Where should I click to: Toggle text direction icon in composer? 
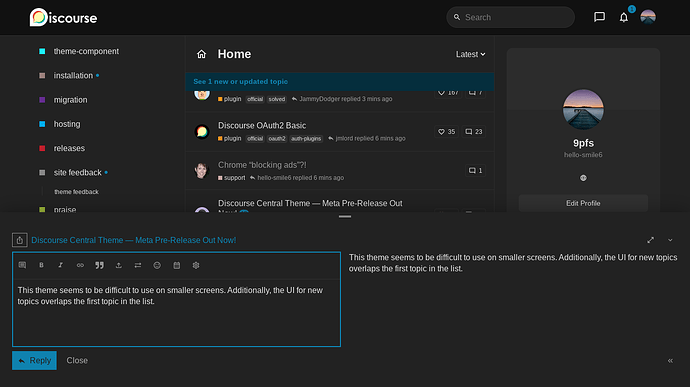point(138,265)
